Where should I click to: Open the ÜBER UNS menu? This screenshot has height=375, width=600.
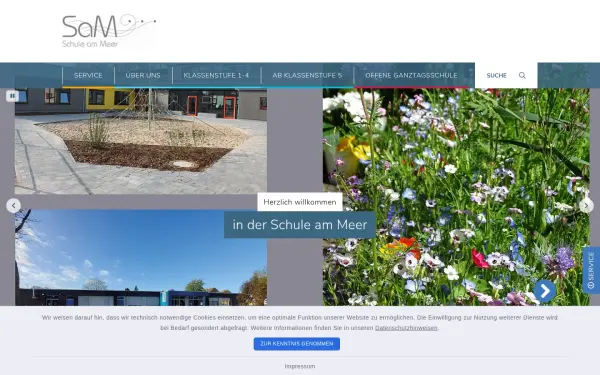(143, 75)
